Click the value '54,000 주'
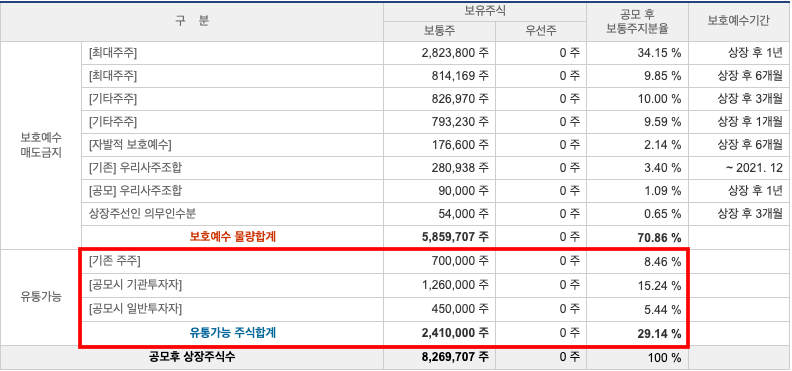This screenshot has height=371, width=792. [463, 214]
